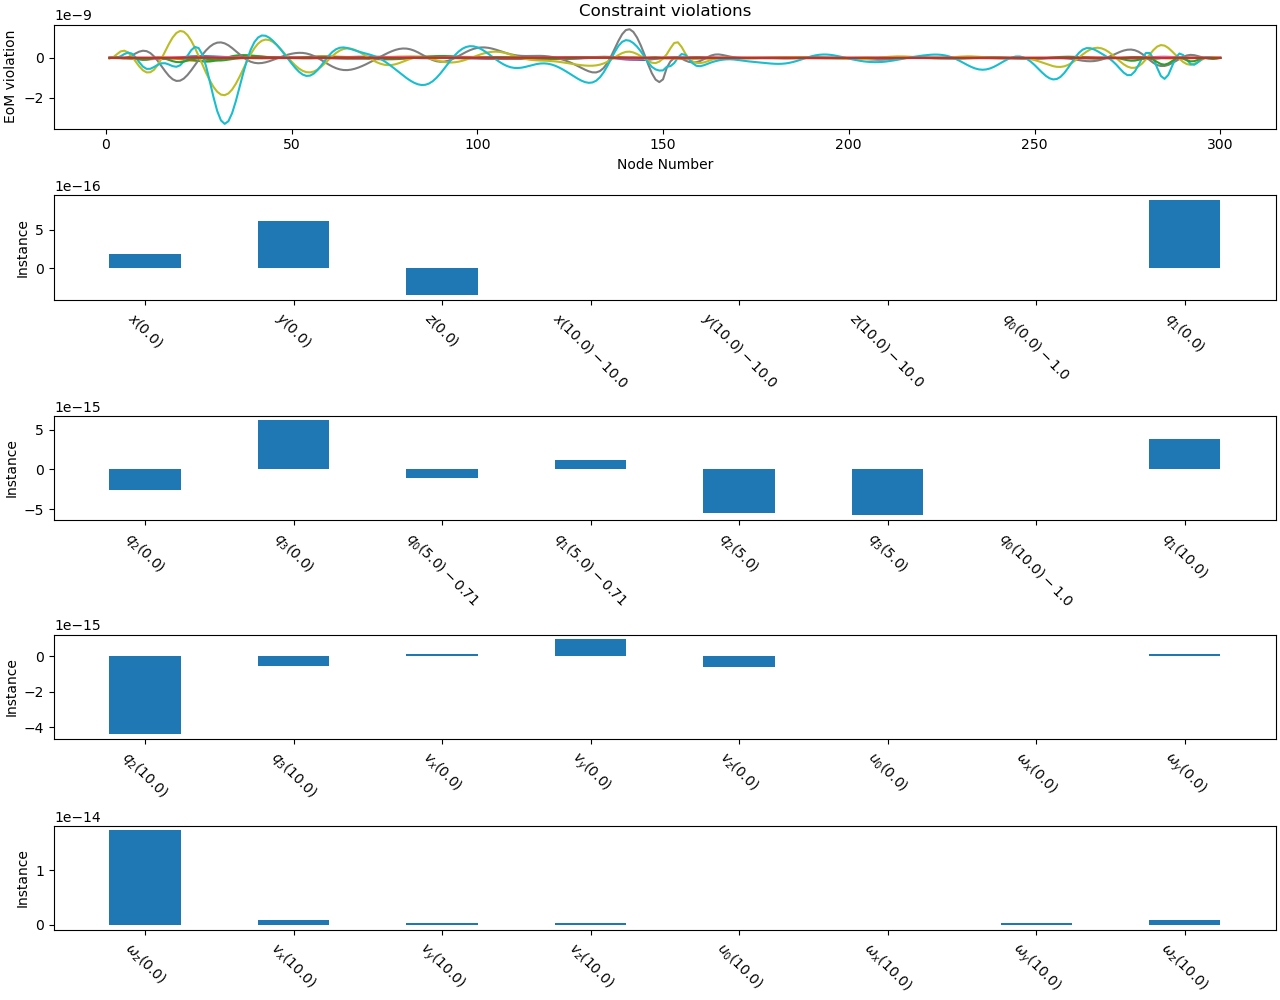Click the positive bar above vy(0.0)
The image size is (1280, 1000).
590,647
